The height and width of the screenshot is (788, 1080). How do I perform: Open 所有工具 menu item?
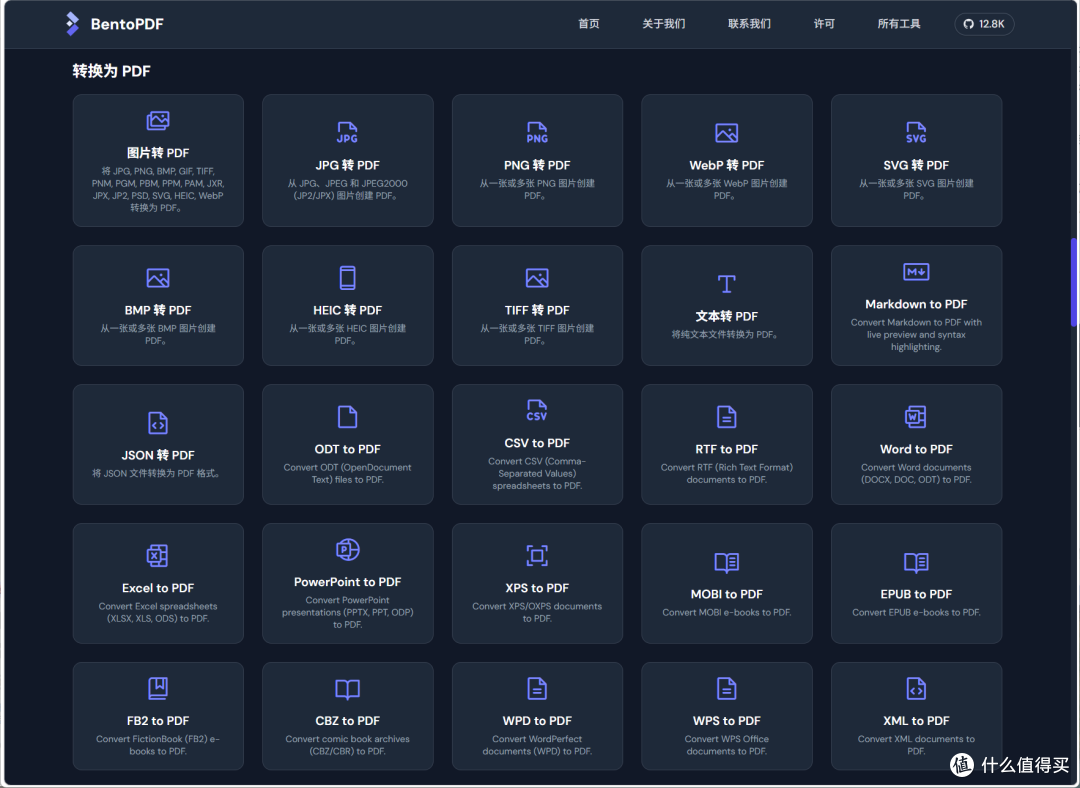coord(899,24)
